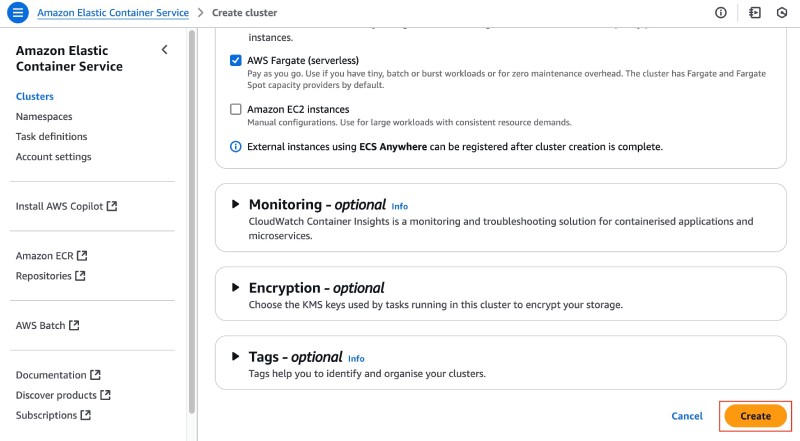
Task: Click 'Tags help you to identify' description text
Action: tap(367, 374)
